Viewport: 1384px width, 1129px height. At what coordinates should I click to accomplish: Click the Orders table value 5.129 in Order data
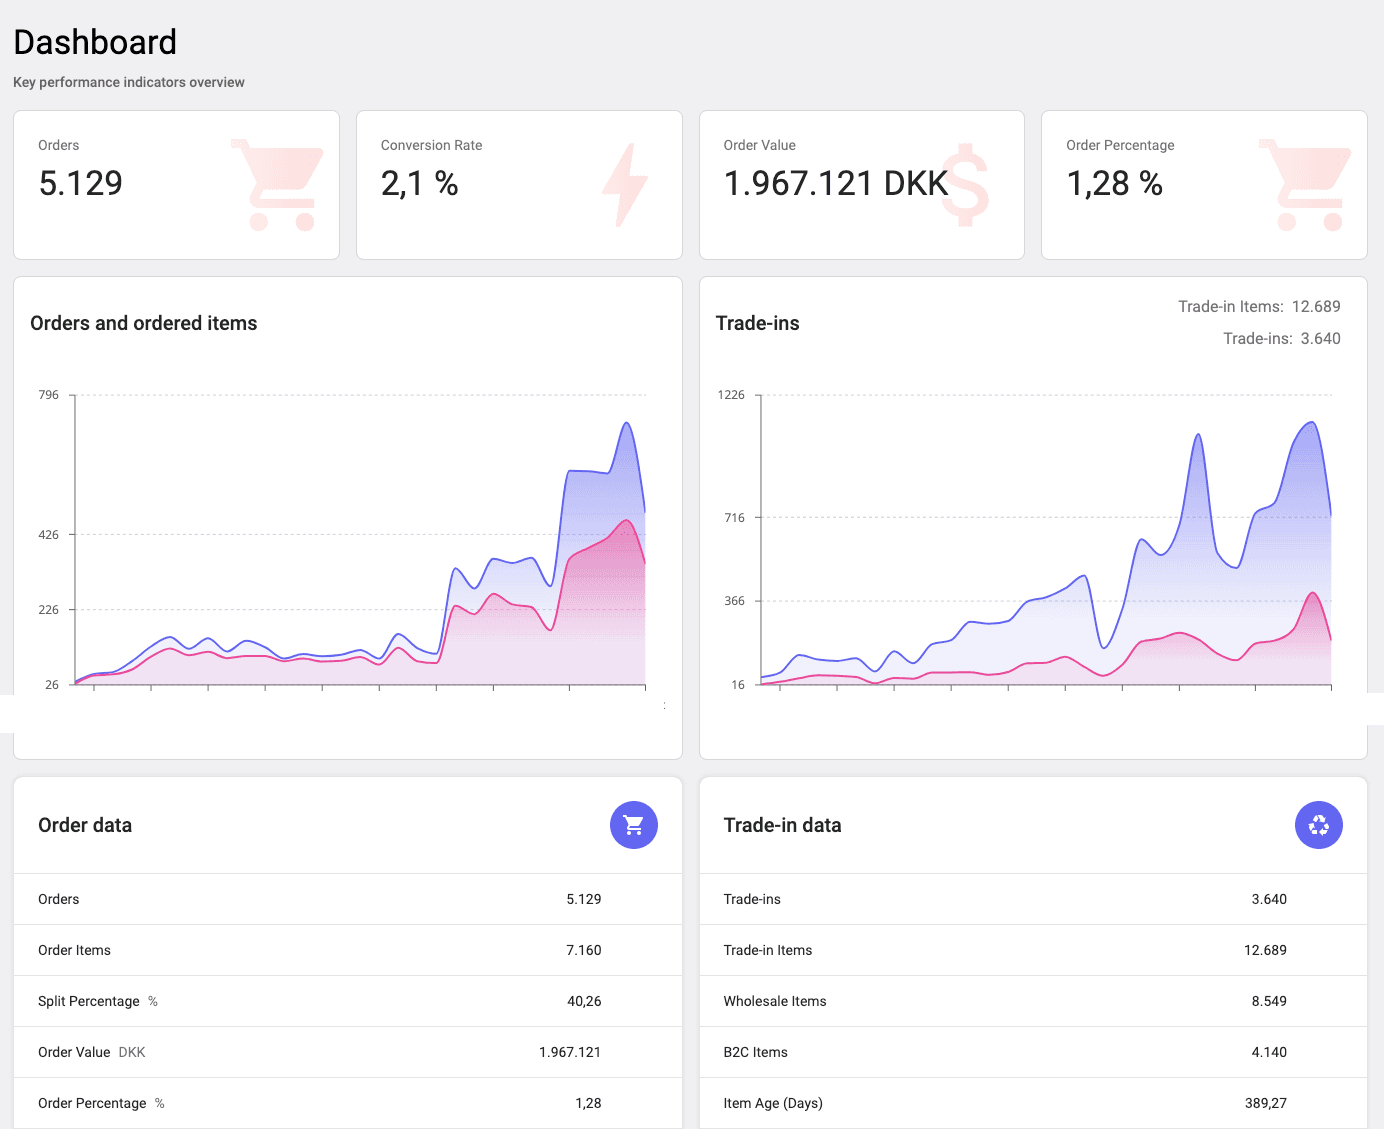click(x=584, y=899)
